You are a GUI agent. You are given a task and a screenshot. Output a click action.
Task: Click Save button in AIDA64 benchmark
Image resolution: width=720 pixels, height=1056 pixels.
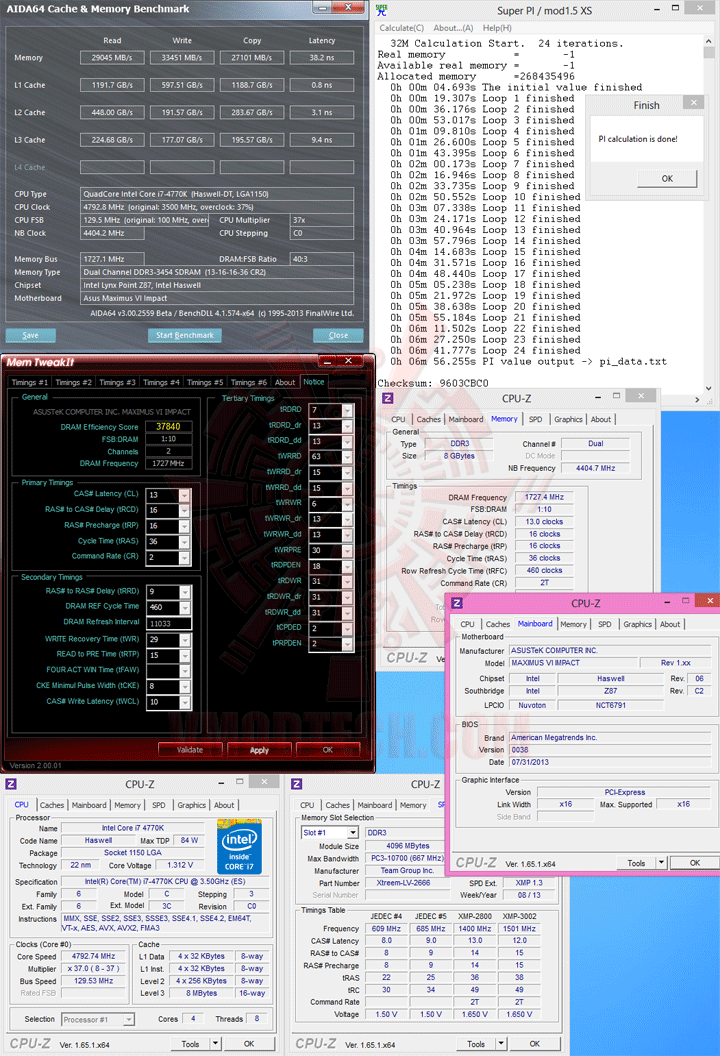[31, 335]
